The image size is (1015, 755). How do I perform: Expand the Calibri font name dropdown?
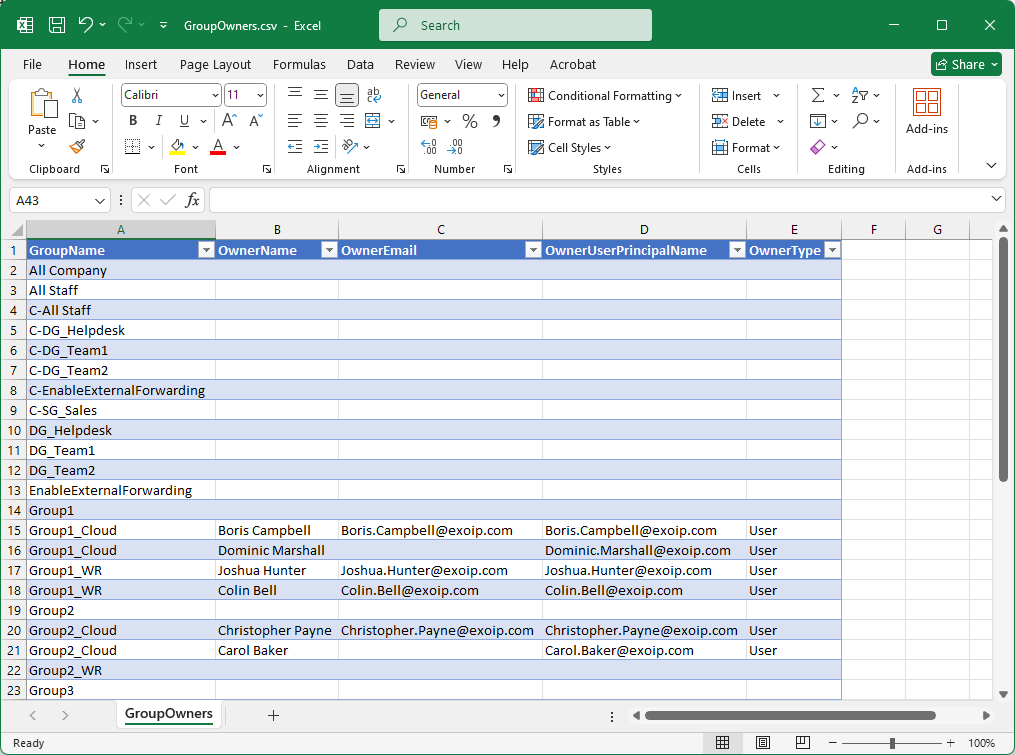(215, 95)
